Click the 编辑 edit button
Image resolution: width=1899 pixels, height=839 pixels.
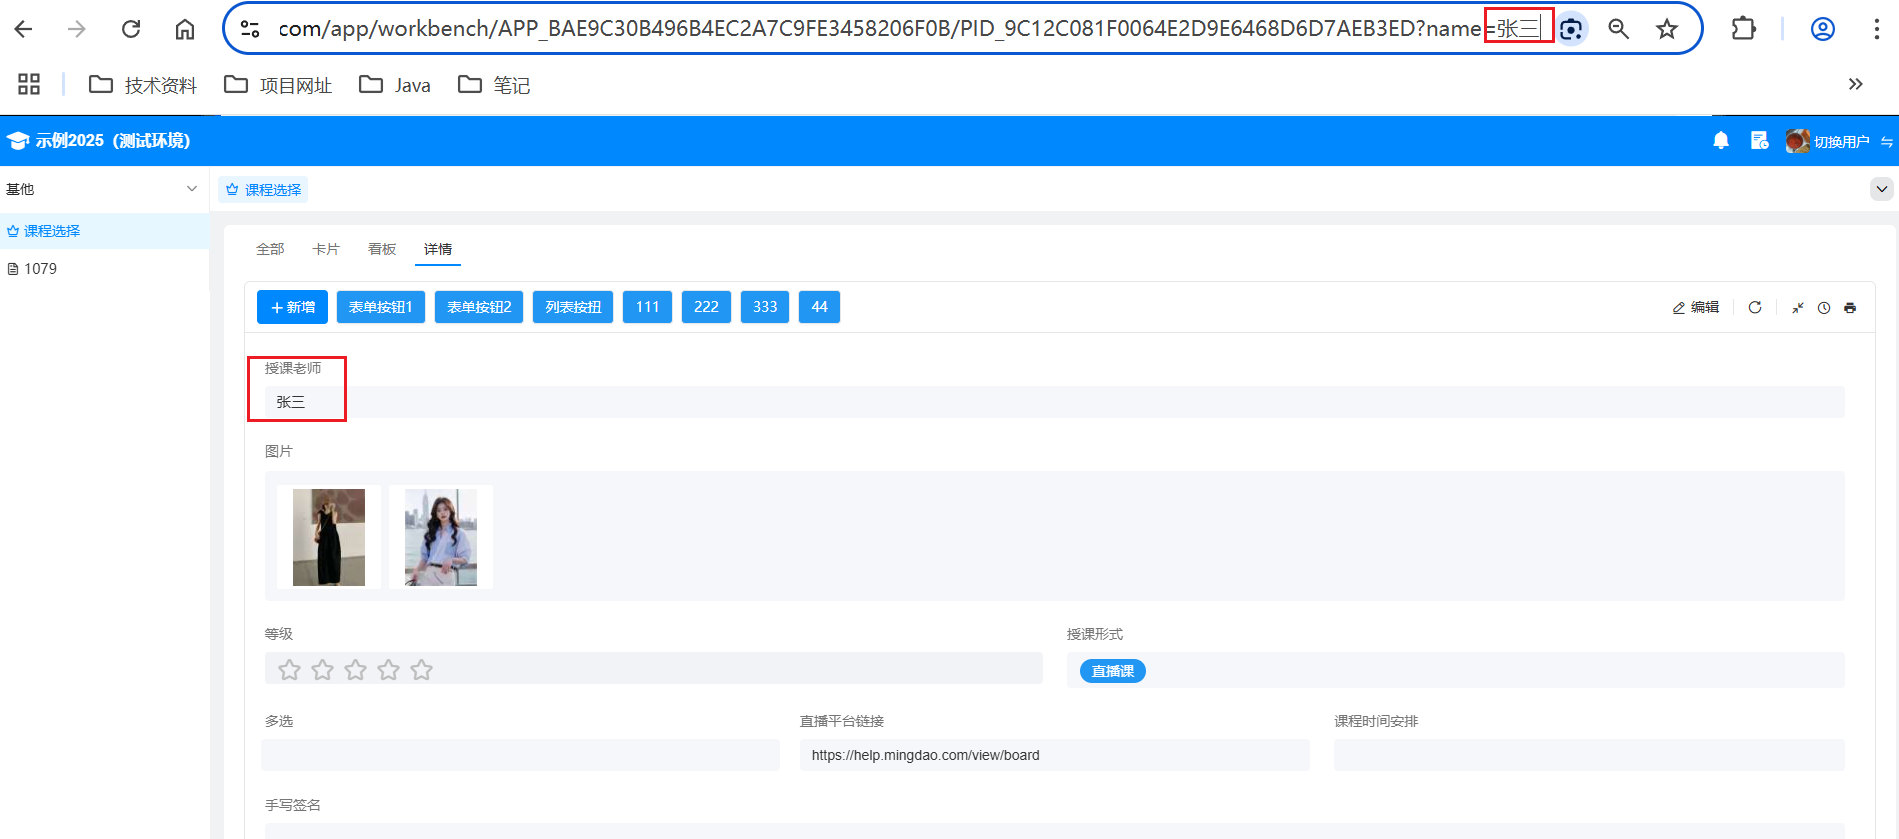[1696, 308]
